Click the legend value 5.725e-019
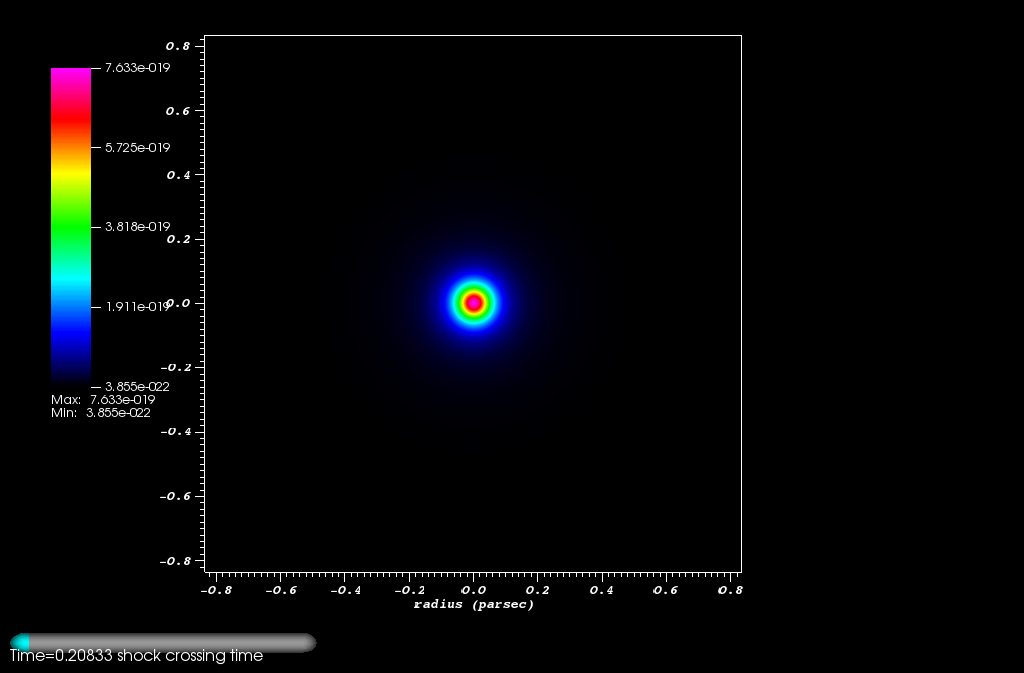 coord(138,148)
